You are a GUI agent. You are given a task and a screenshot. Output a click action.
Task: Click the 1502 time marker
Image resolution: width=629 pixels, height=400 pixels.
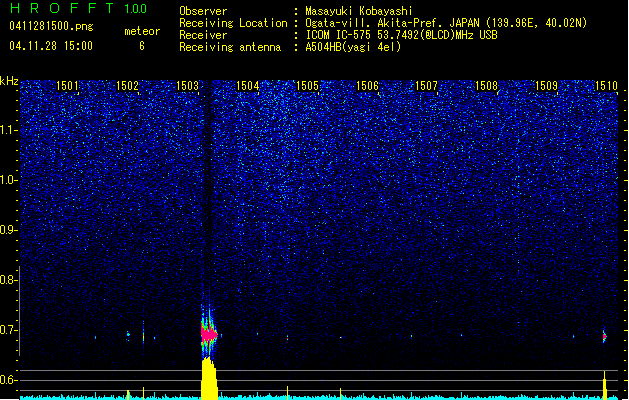point(127,86)
